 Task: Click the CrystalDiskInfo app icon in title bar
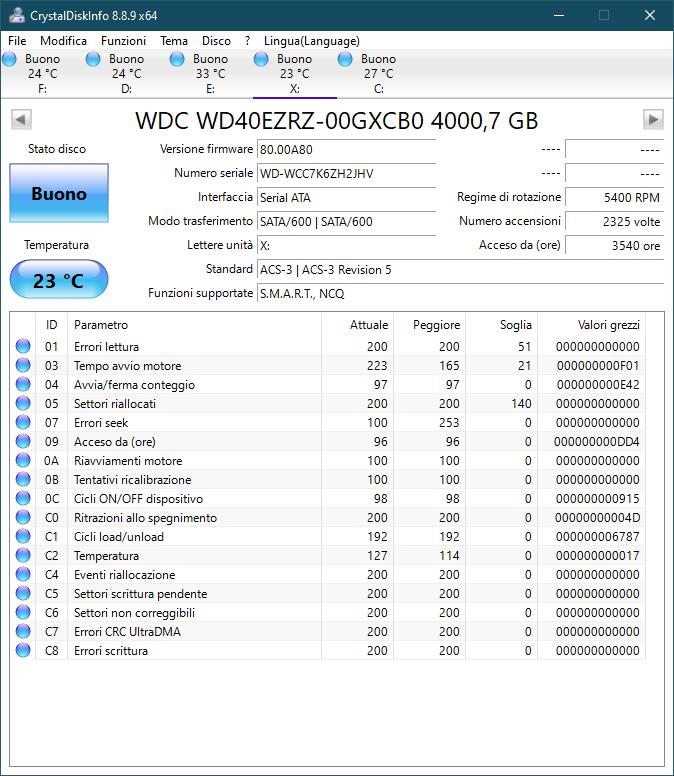tap(16, 15)
